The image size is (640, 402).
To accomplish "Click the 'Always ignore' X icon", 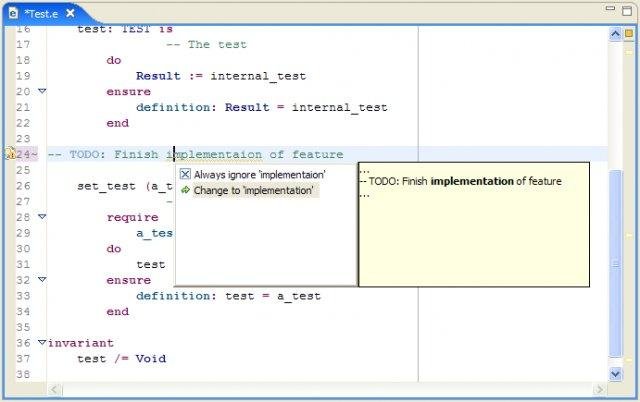I will pos(185,174).
